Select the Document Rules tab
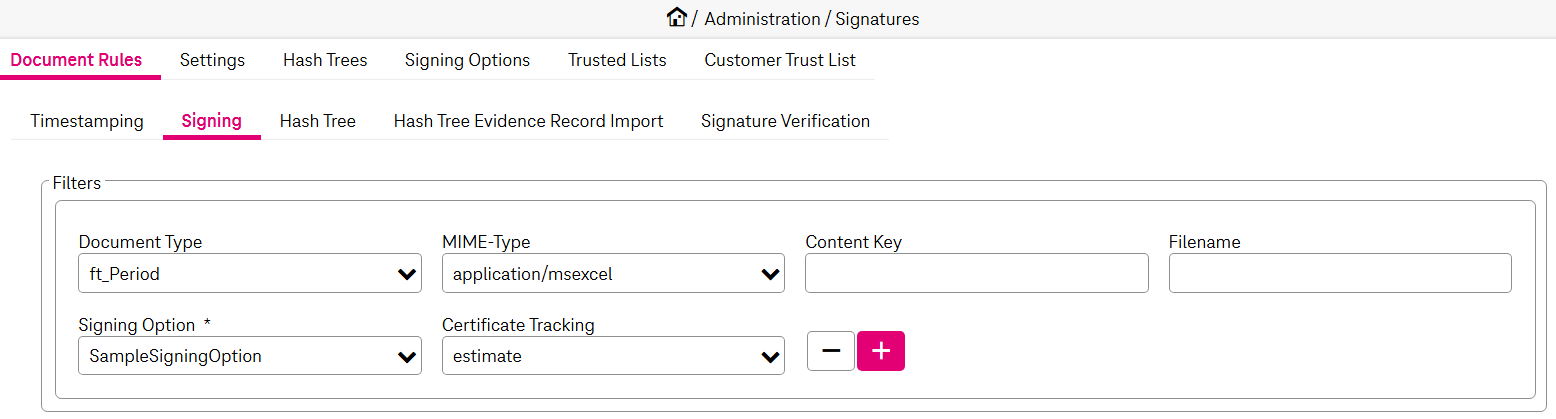Screen dimensions: 1556x419 pyautogui.click(x=76, y=60)
